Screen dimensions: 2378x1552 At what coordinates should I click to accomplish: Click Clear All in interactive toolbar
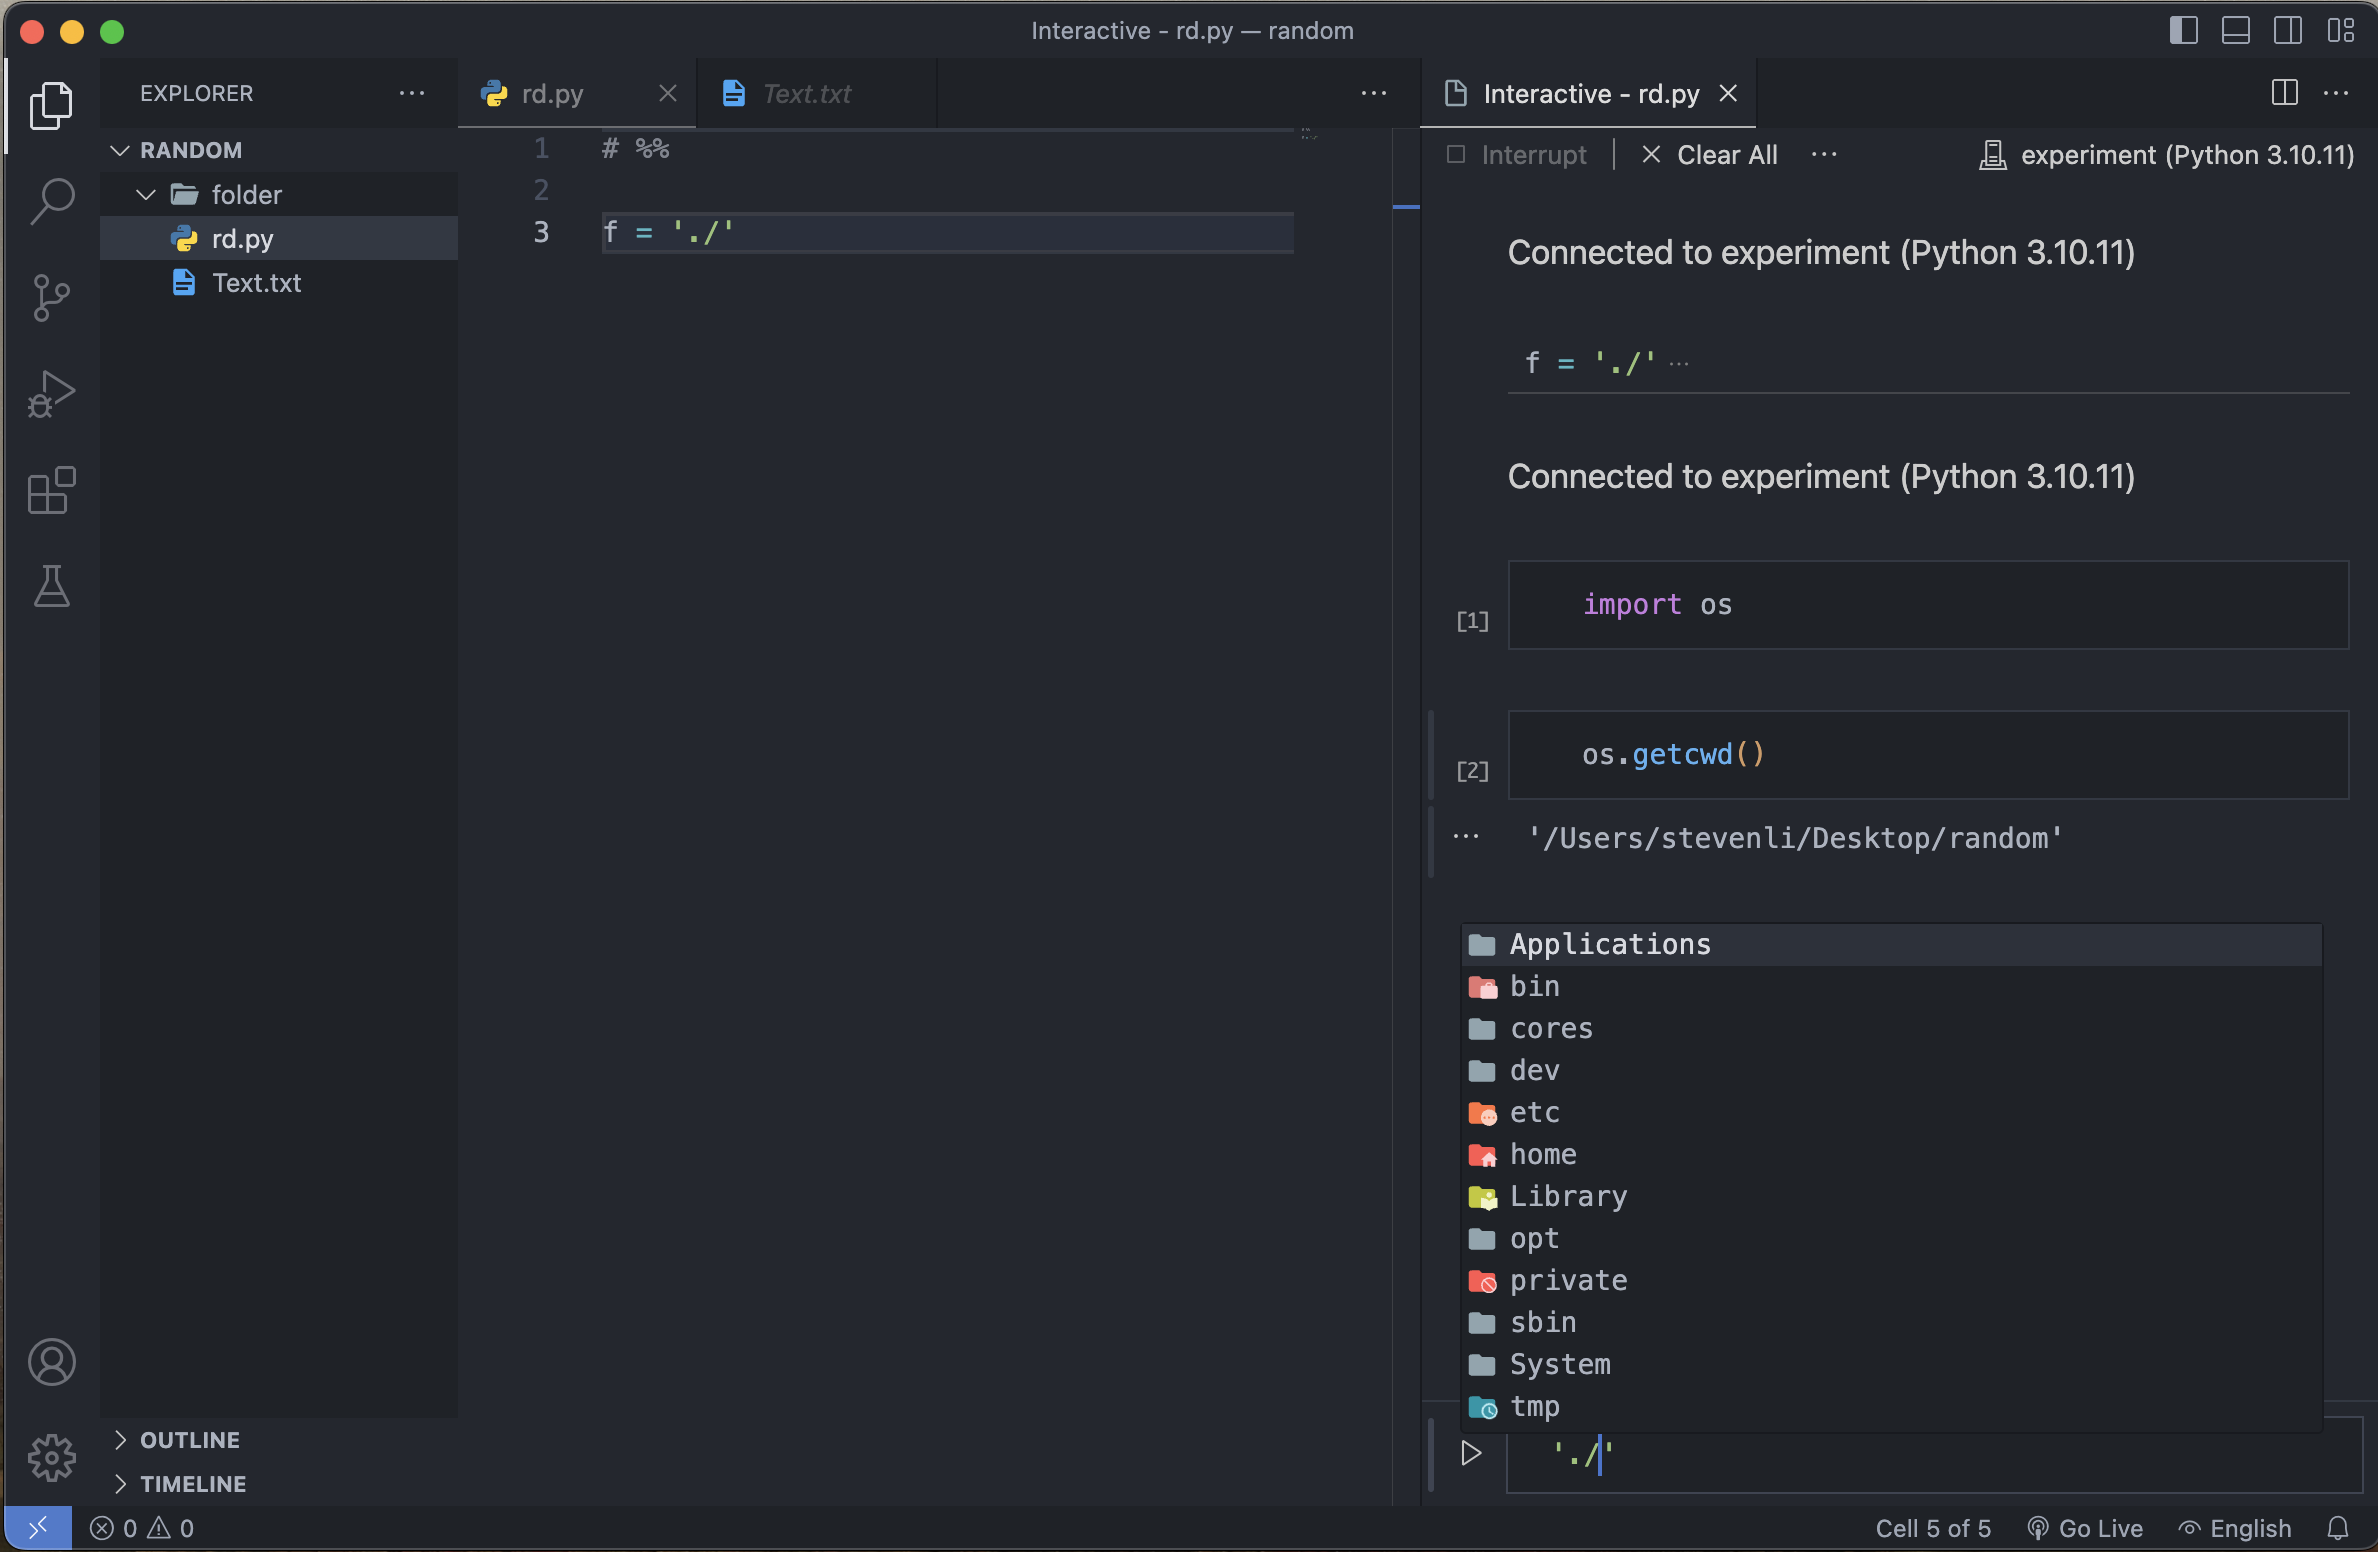pyautogui.click(x=1710, y=155)
